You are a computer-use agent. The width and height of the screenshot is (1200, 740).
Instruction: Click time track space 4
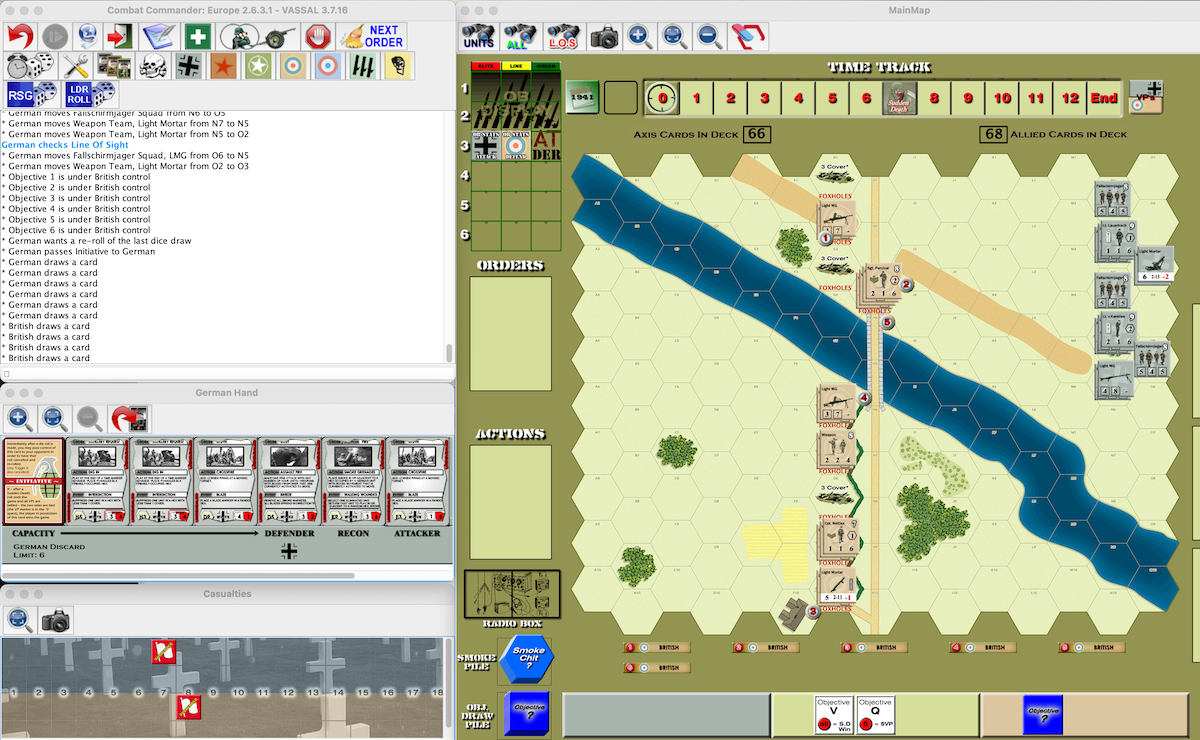coord(798,98)
